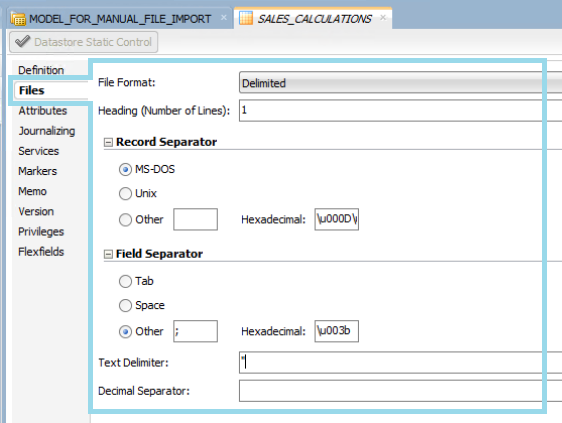Select Space as field separator
The height and width of the screenshot is (423, 562).
[125, 305]
